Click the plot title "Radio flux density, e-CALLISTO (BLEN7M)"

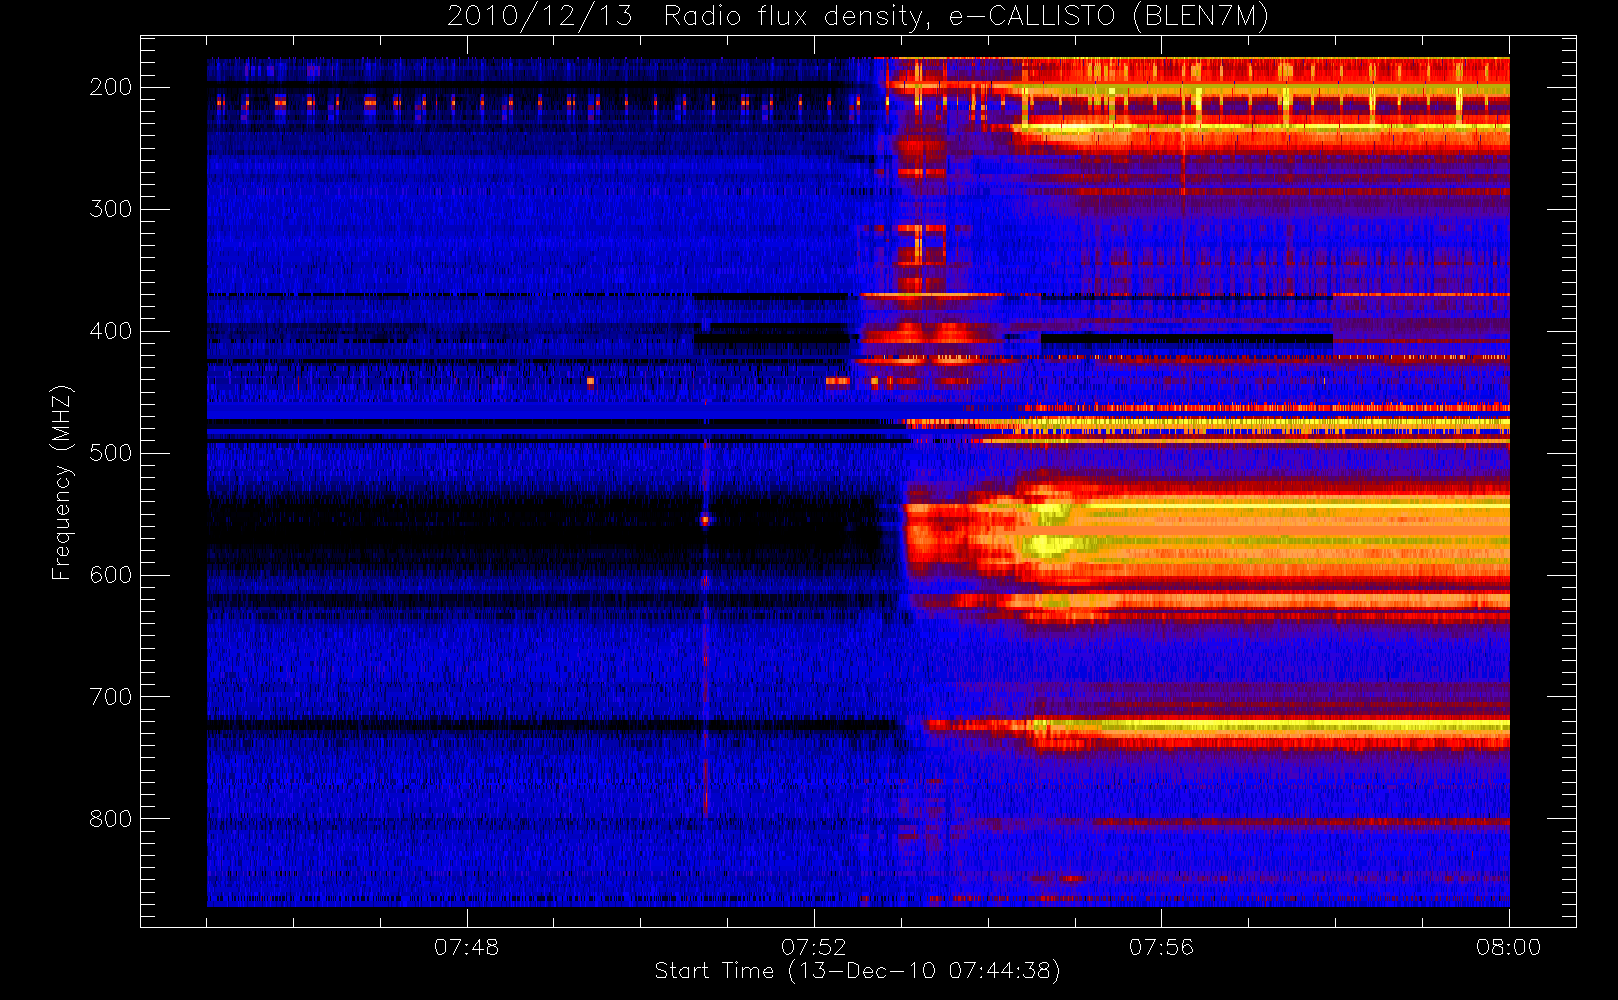[x=966, y=17]
